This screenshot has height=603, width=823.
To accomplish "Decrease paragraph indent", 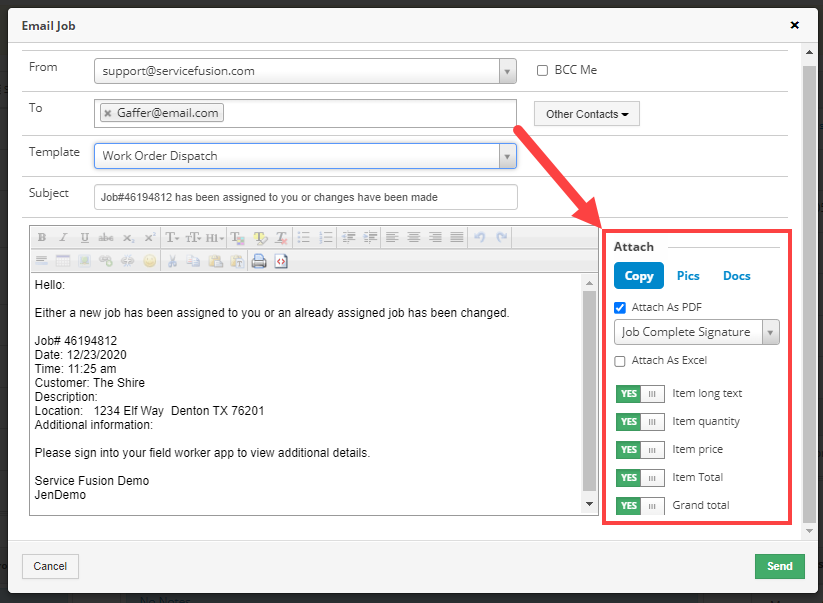I will tap(349, 238).
